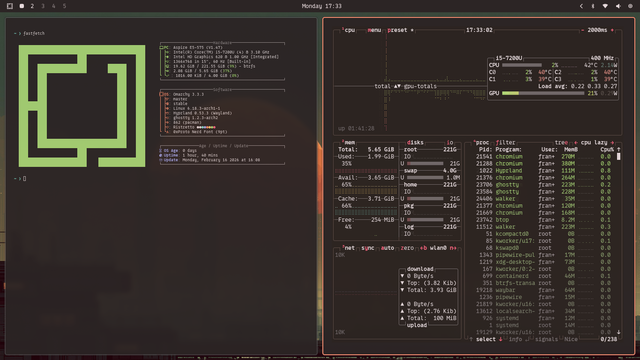Click the process list scrollbar handle
640x360 pixels.
point(618,156)
